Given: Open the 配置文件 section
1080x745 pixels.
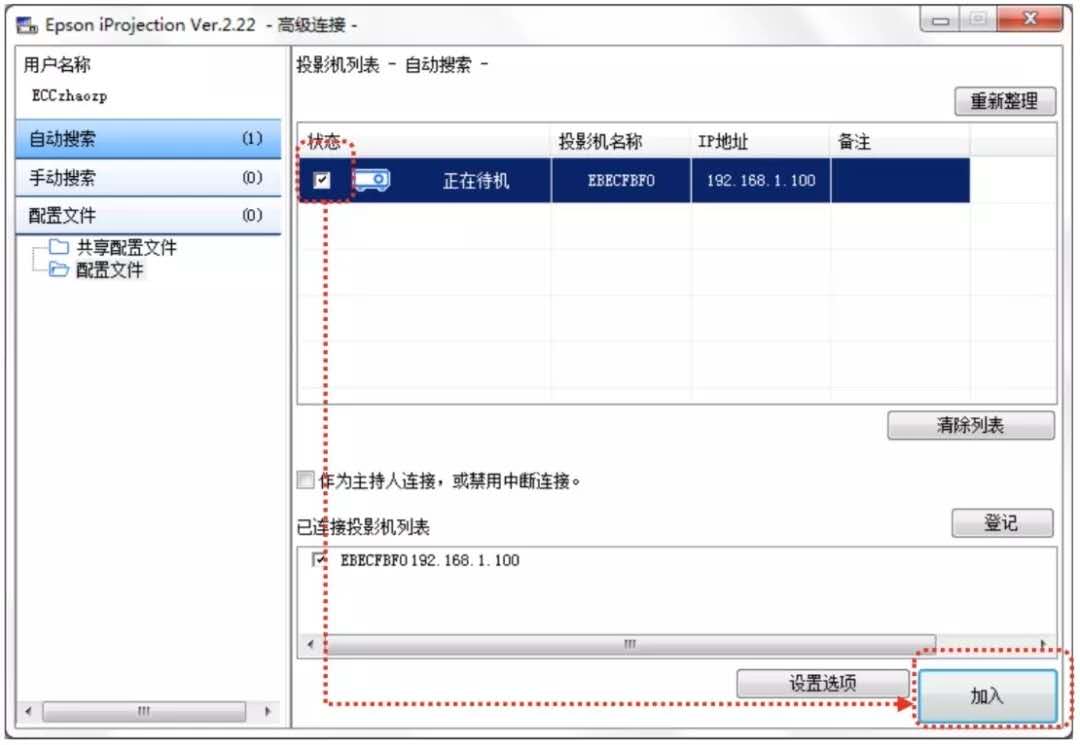Looking at the screenshot, I should coord(148,216).
